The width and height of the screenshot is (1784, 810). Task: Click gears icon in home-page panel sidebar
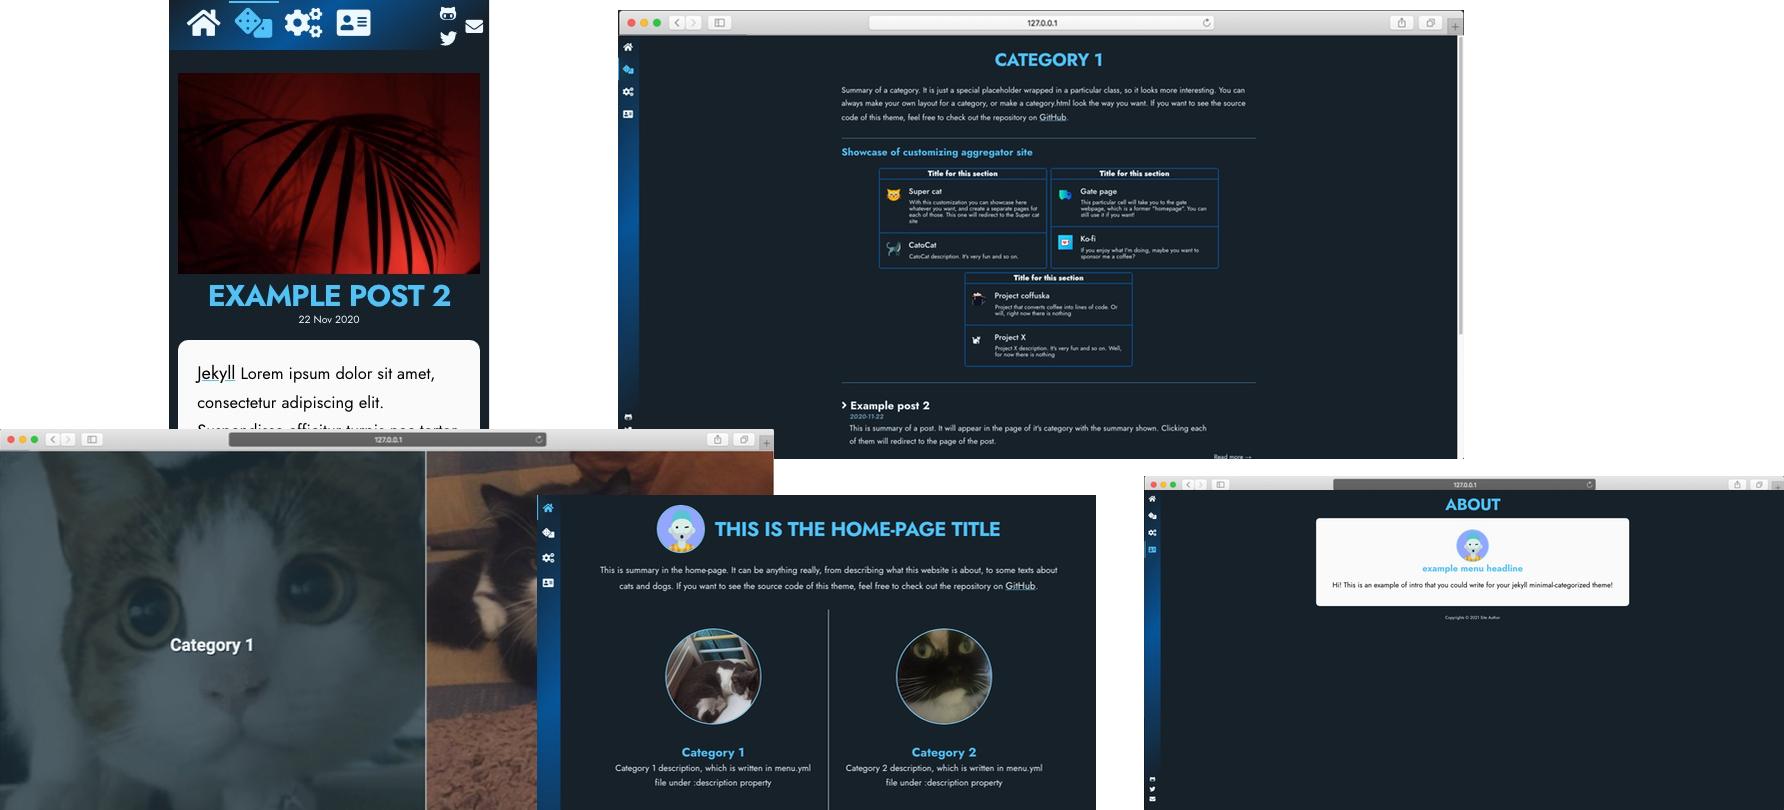[548, 558]
